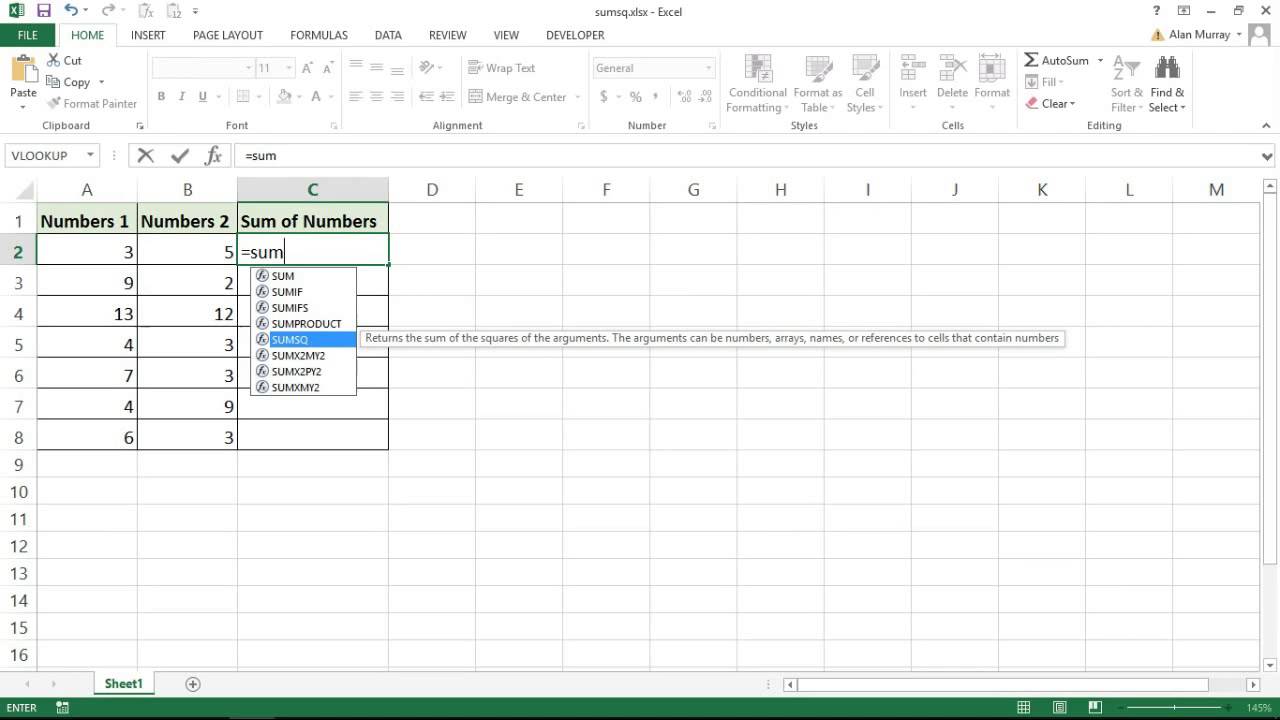Select SUMSQ from the autocomplete list
Viewport: 1280px width, 720px height.
click(289, 339)
